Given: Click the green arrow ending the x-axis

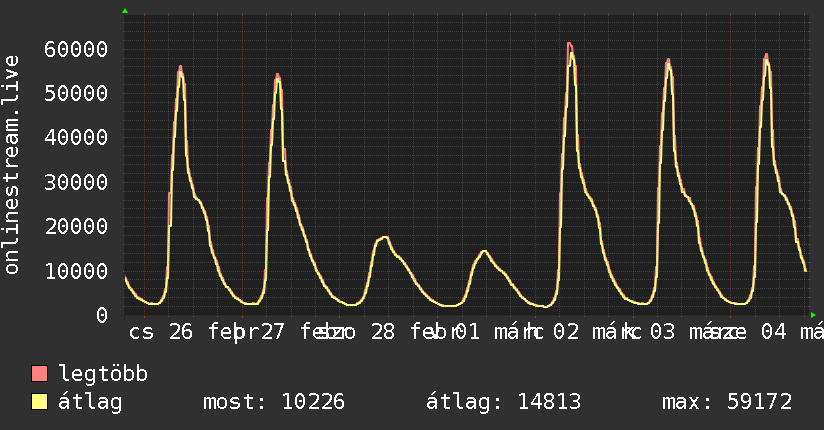Looking at the screenshot, I should pos(813,315).
